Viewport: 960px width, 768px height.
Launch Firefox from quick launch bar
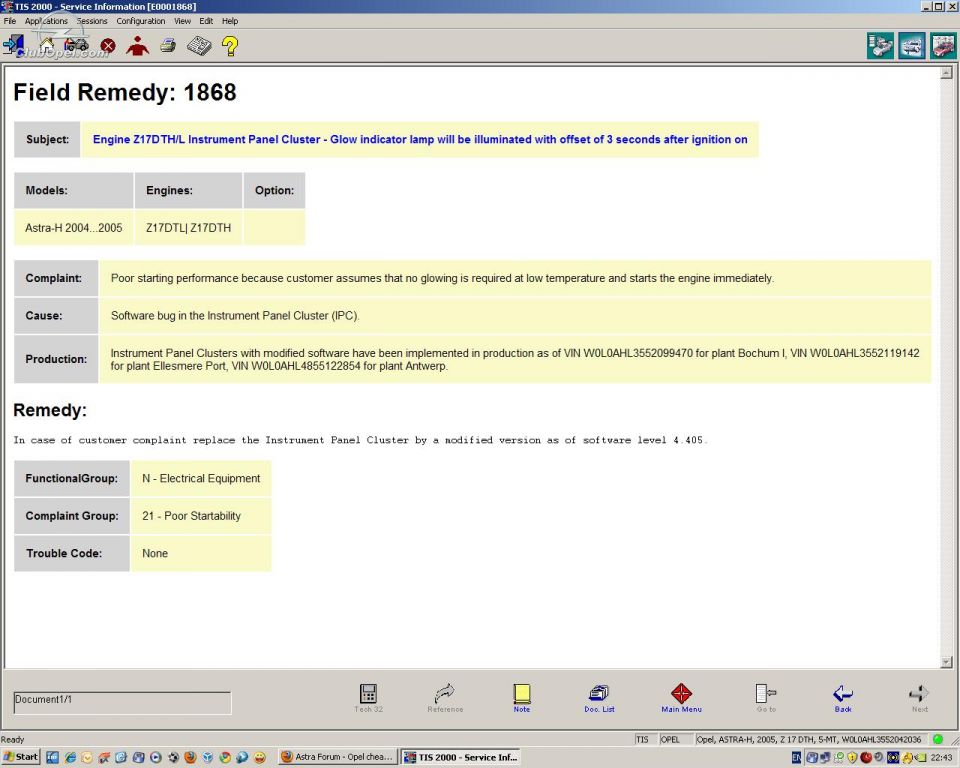190,758
